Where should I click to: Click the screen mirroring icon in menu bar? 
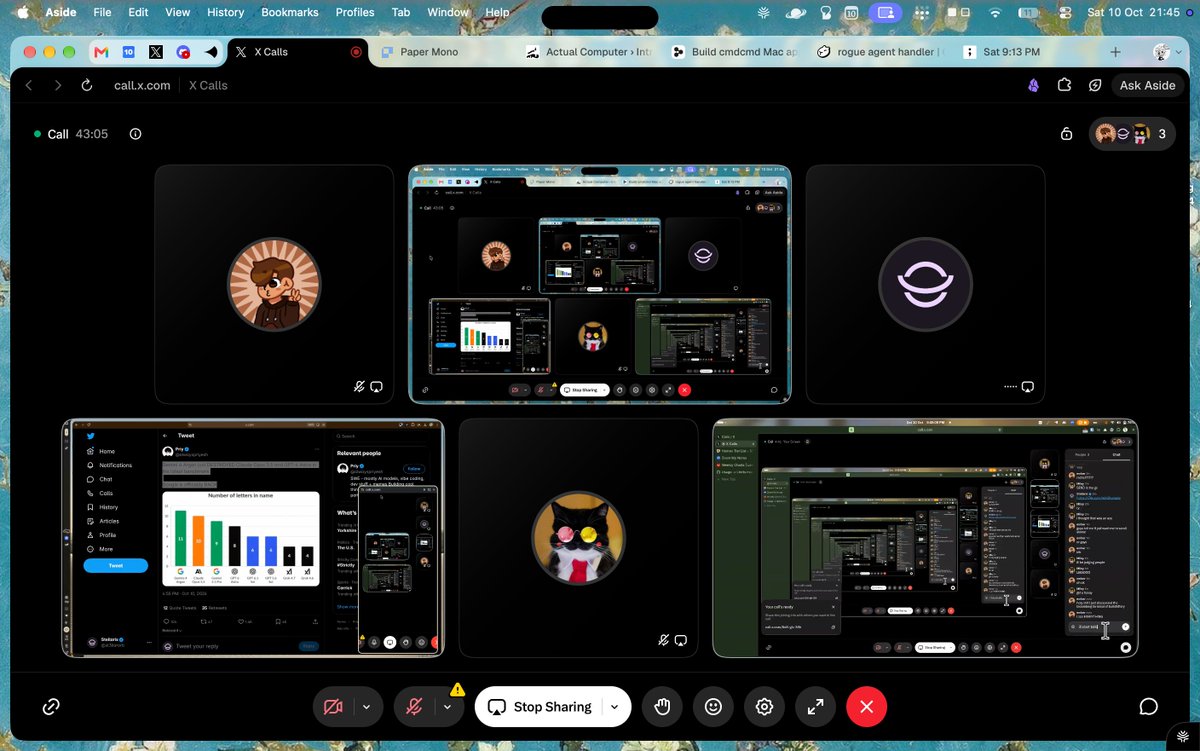884,13
